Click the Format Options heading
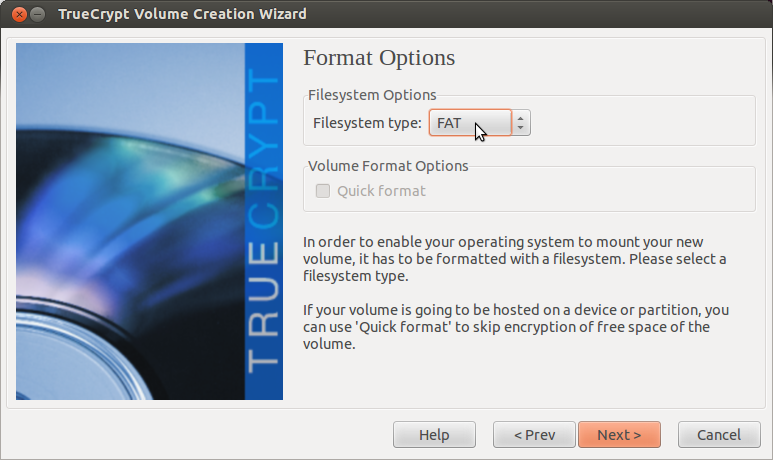This screenshot has width=773, height=460. (379, 58)
